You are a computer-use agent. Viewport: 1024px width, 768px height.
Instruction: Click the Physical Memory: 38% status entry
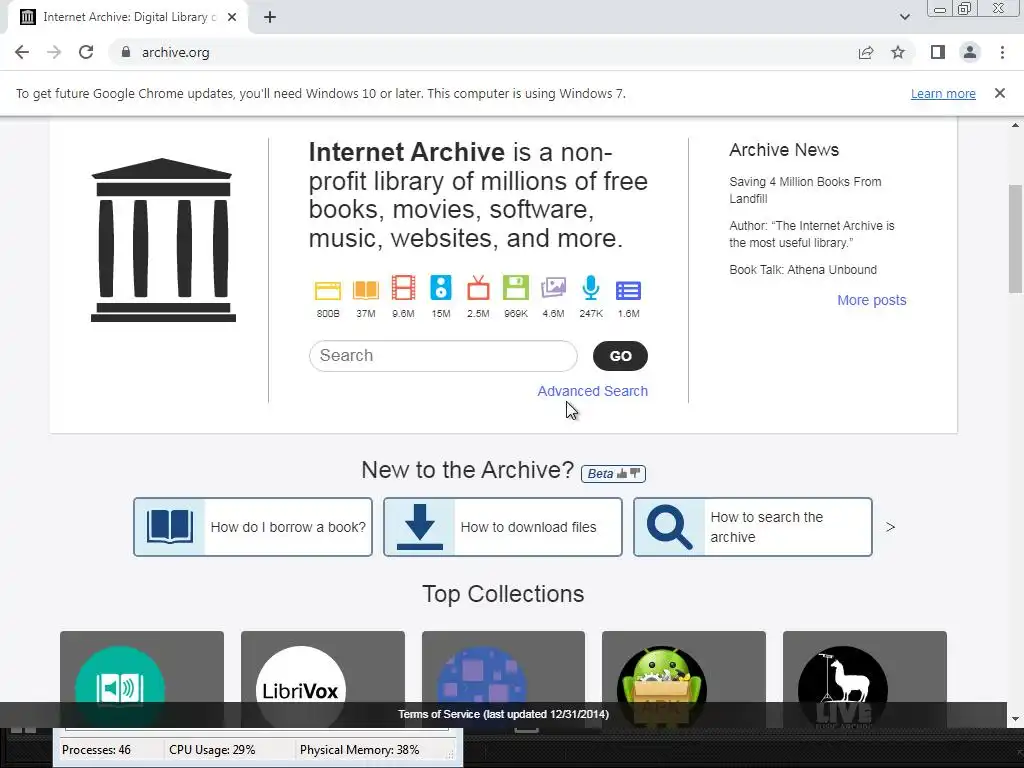360,750
